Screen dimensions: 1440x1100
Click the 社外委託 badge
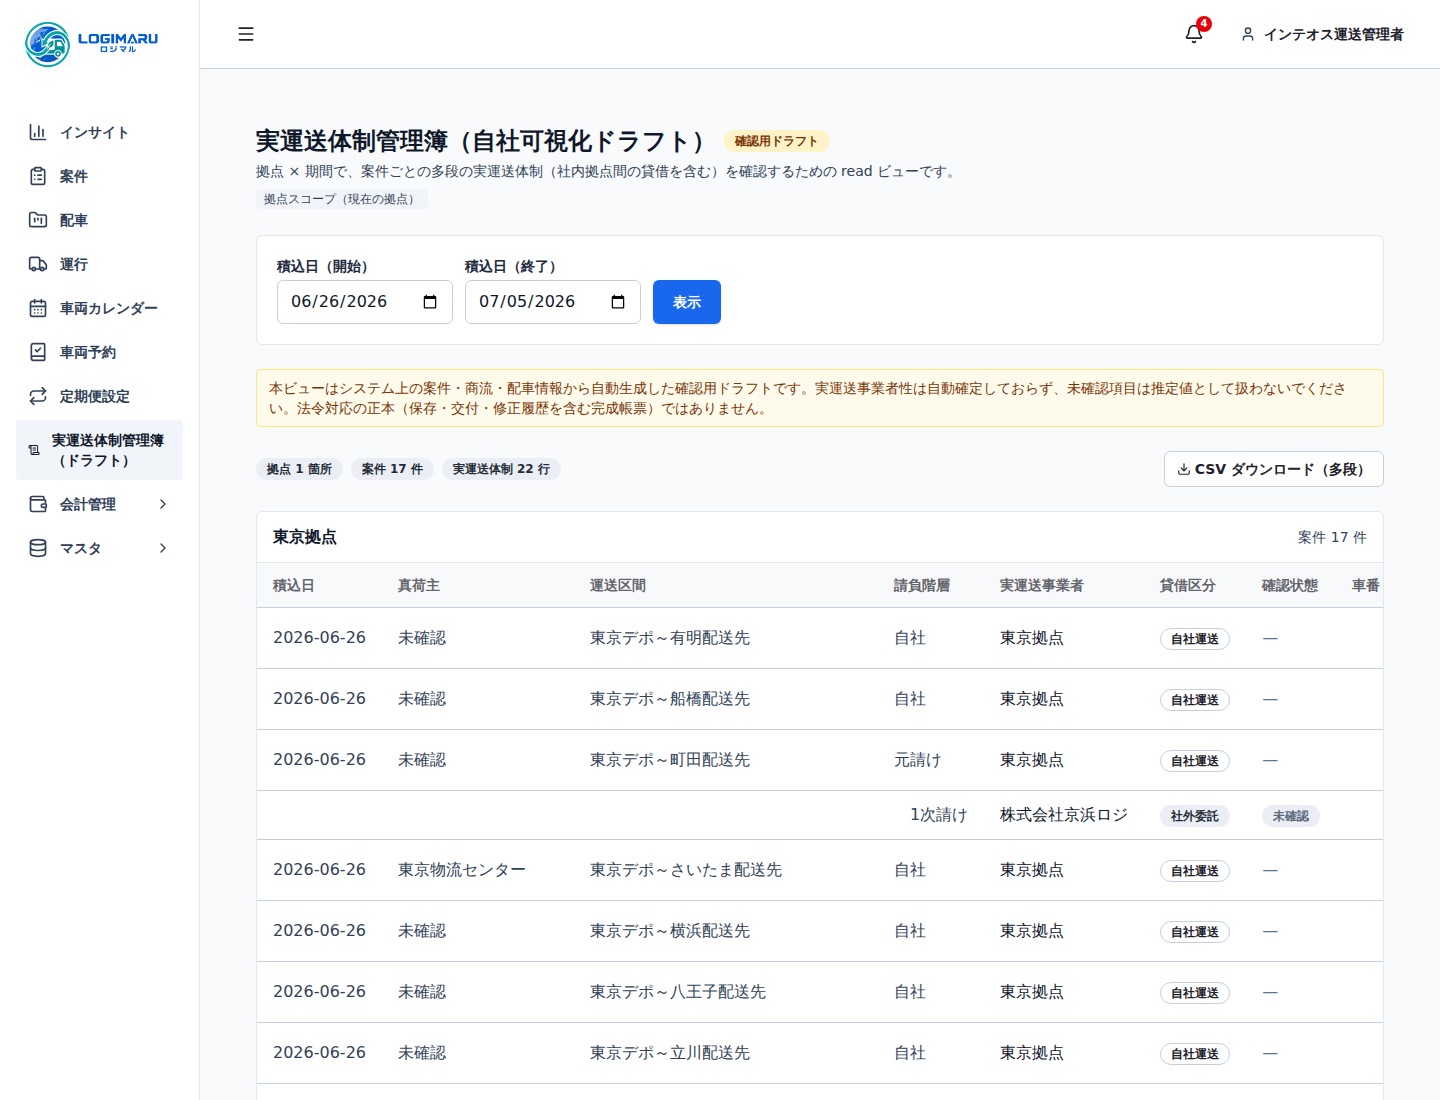(1195, 816)
